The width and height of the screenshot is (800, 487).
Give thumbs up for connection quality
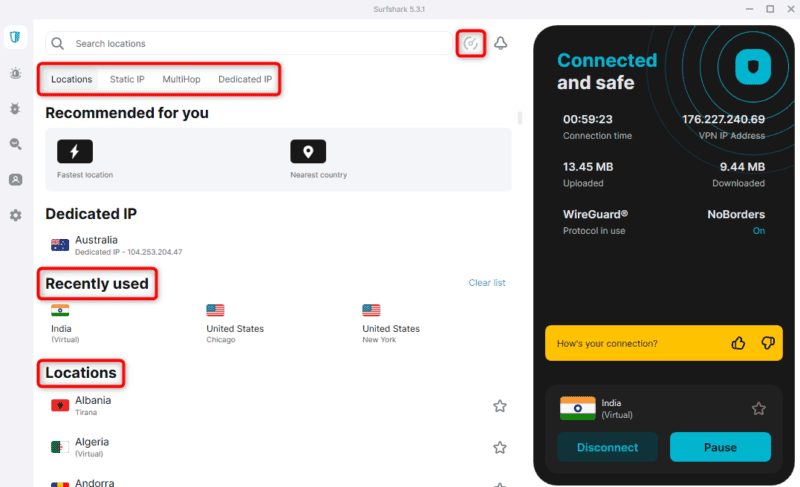click(738, 343)
